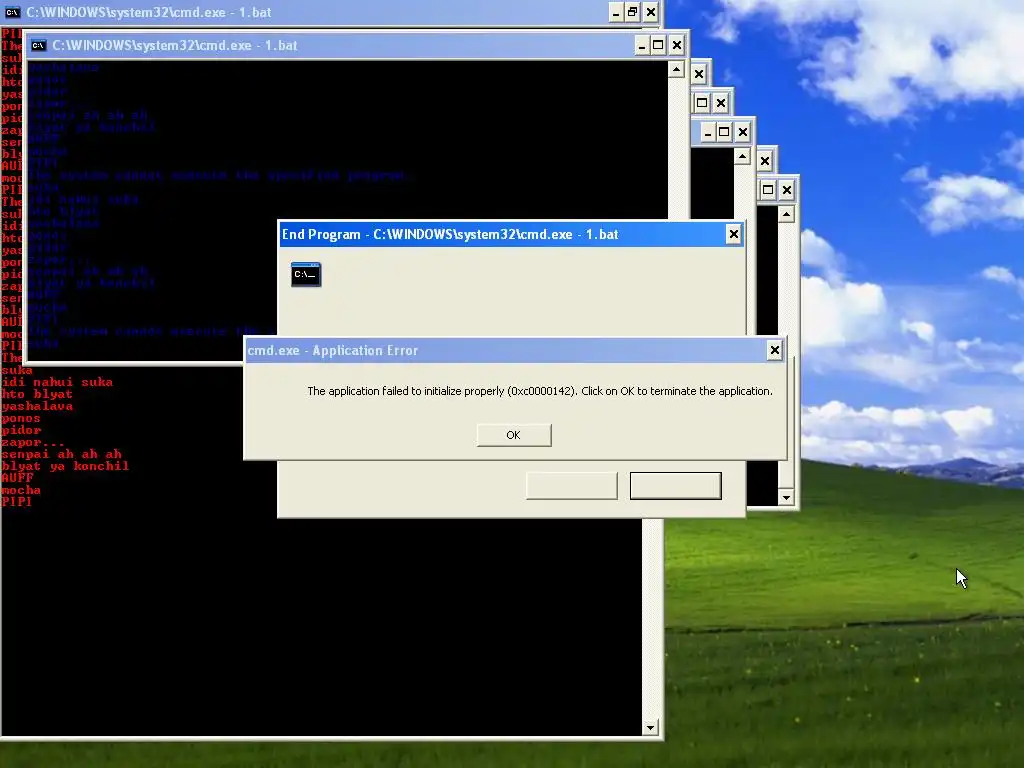This screenshot has height=768, width=1024.
Task: Click scroll-down arrow of rightmost background window
Action: [786, 498]
